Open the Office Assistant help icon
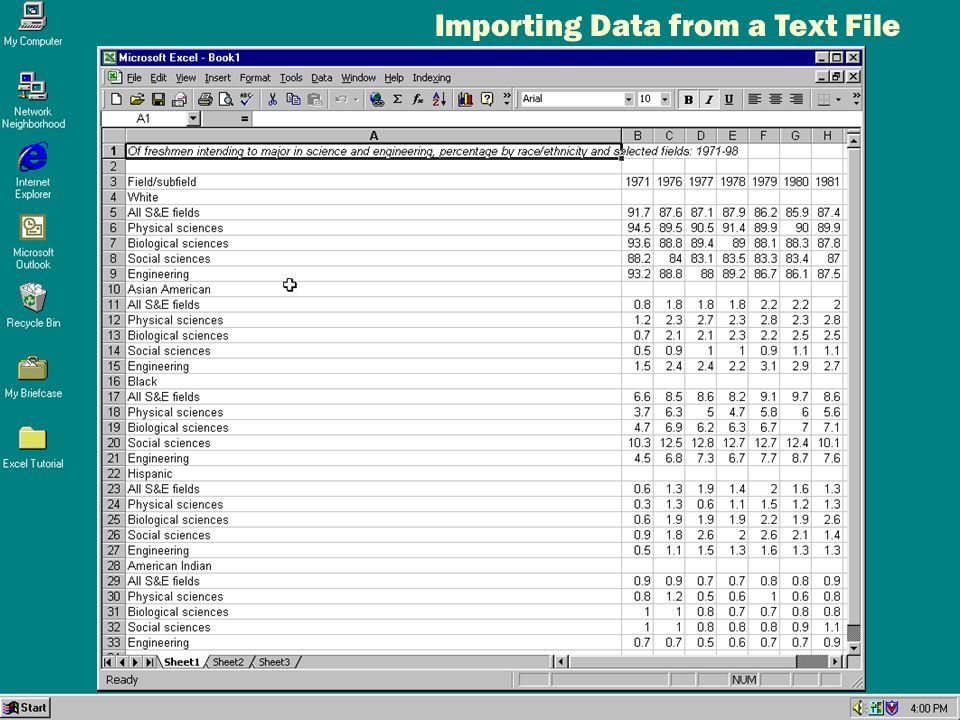 [x=487, y=99]
